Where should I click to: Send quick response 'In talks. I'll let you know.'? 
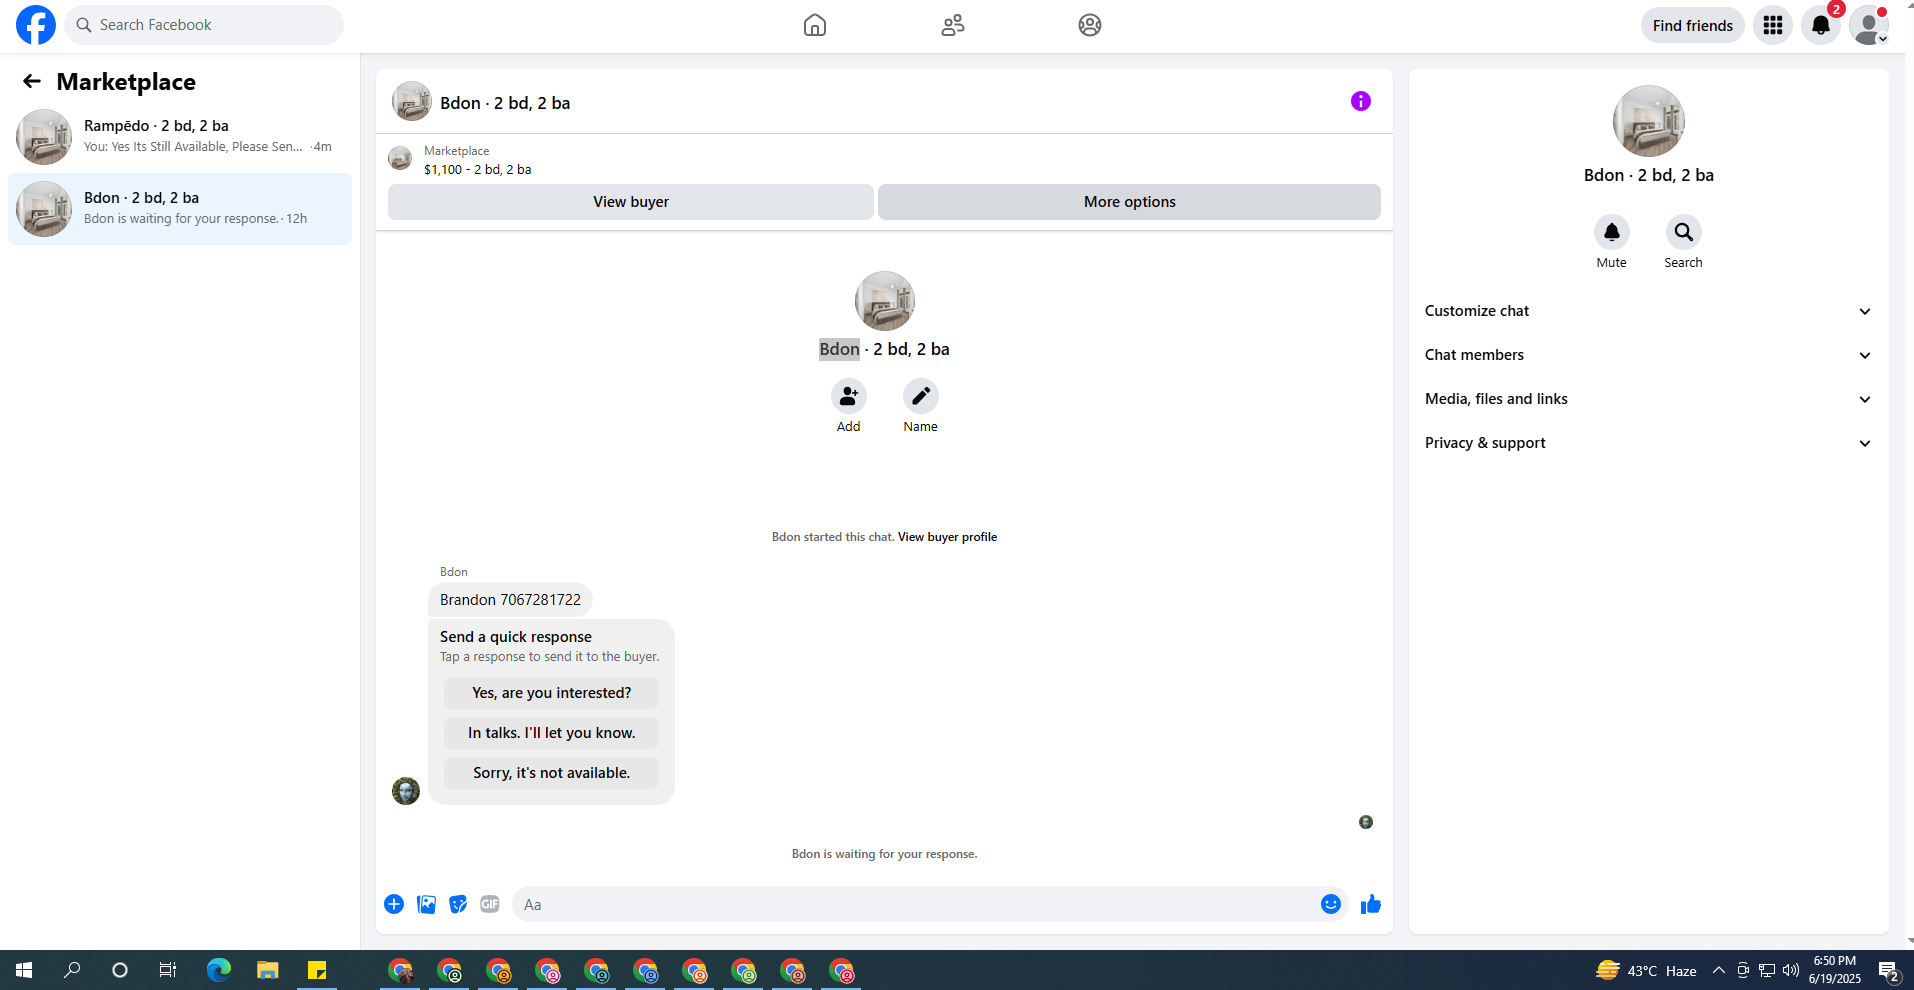(552, 733)
